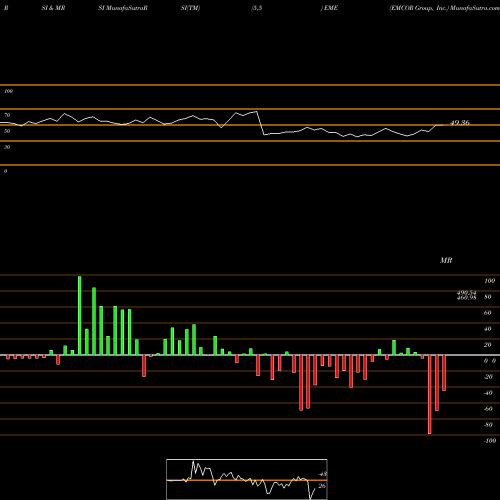
Task: Click the '26' value in mini chart
Action: tap(322, 486)
